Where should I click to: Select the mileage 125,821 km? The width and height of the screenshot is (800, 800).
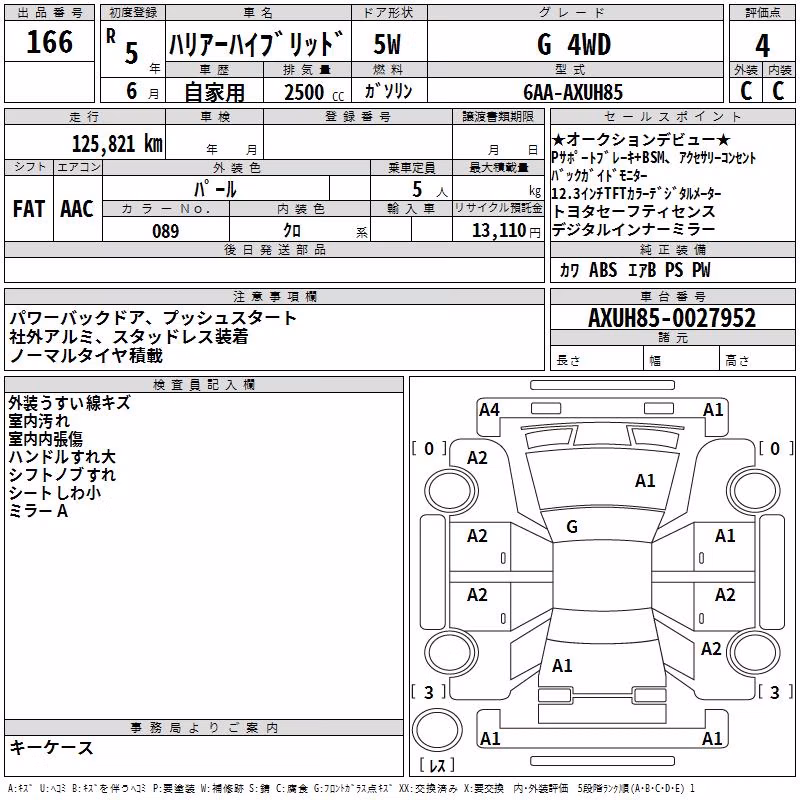pyautogui.click(x=117, y=144)
